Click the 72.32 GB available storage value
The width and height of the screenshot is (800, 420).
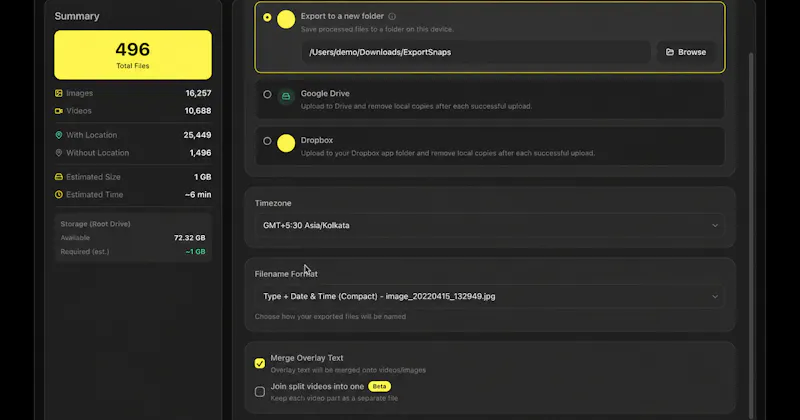click(x=190, y=238)
